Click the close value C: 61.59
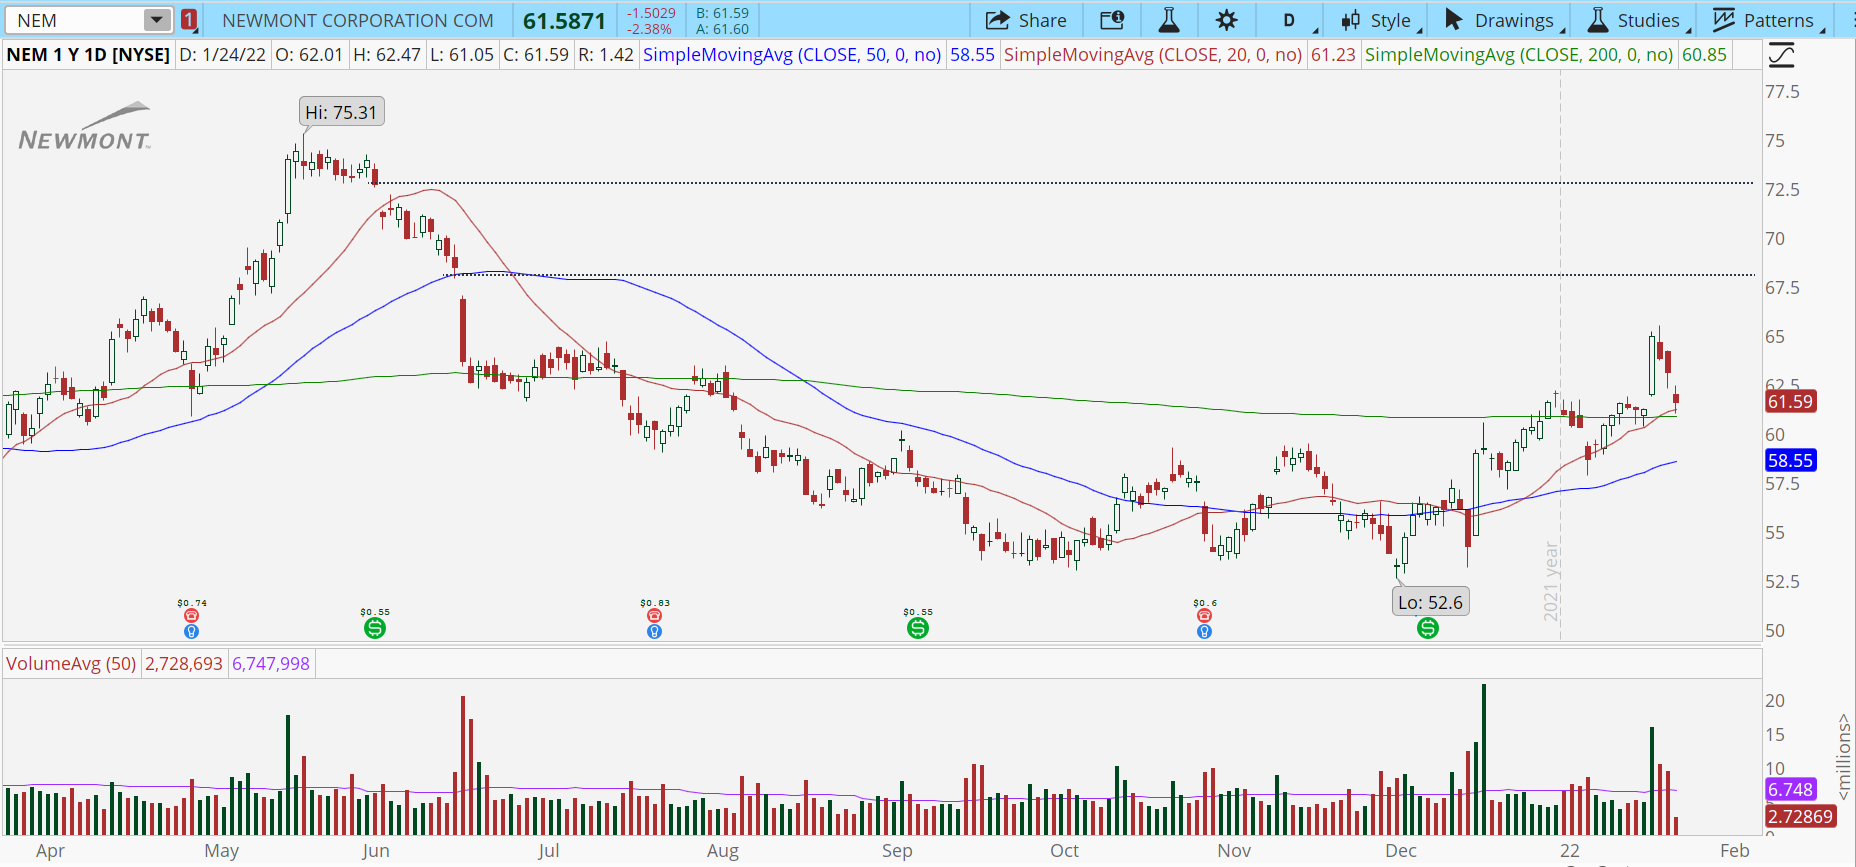This screenshot has width=1856, height=867. [536, 54]
